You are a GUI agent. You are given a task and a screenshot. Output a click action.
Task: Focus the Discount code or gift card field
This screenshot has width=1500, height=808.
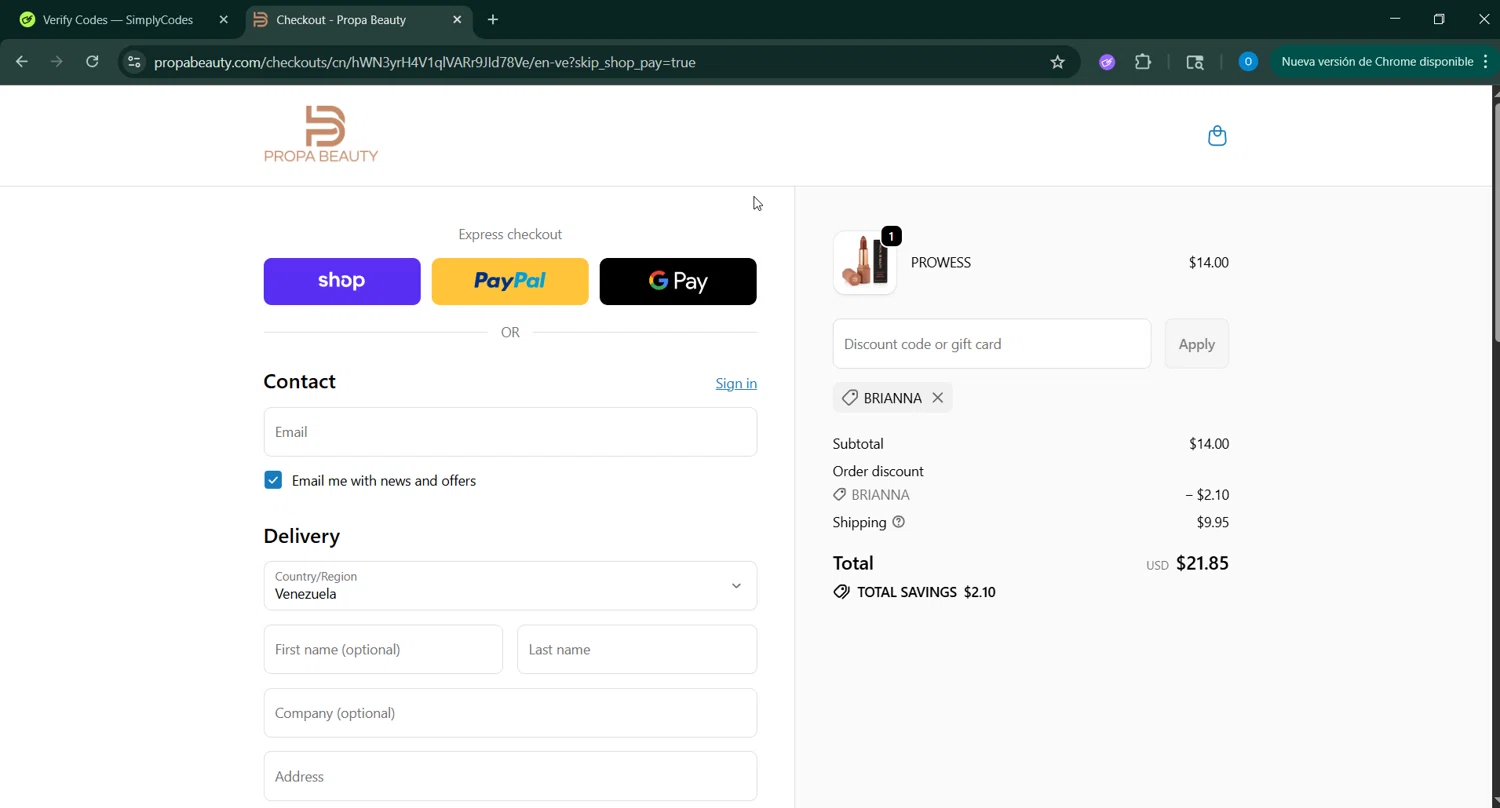click(x=992, y=344)
